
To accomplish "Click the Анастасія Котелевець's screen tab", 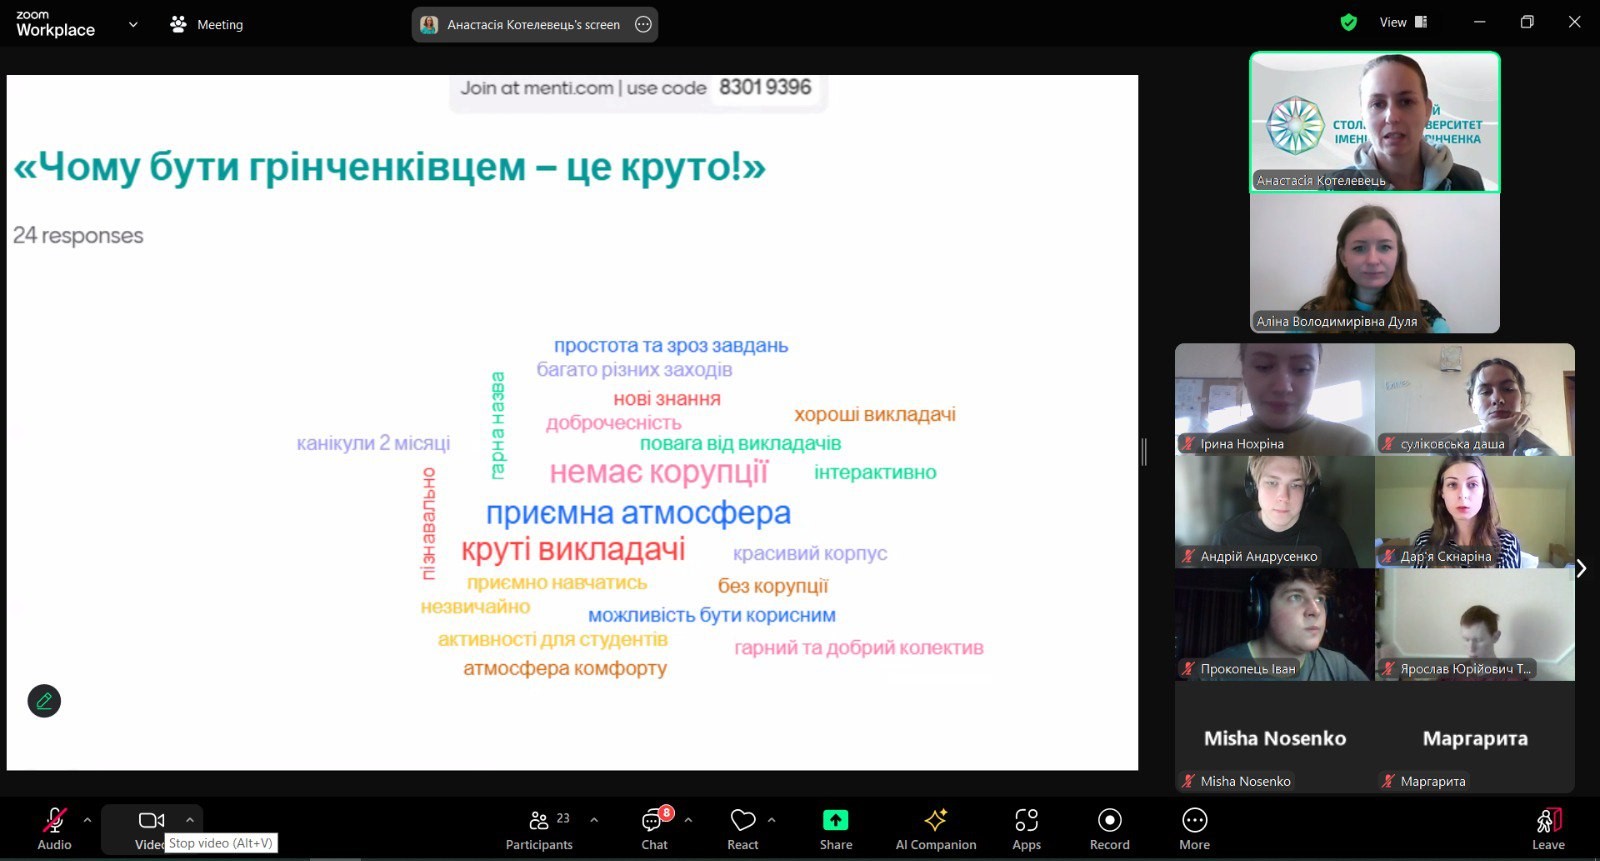I will pyautogui.click(x=535, y=24).
